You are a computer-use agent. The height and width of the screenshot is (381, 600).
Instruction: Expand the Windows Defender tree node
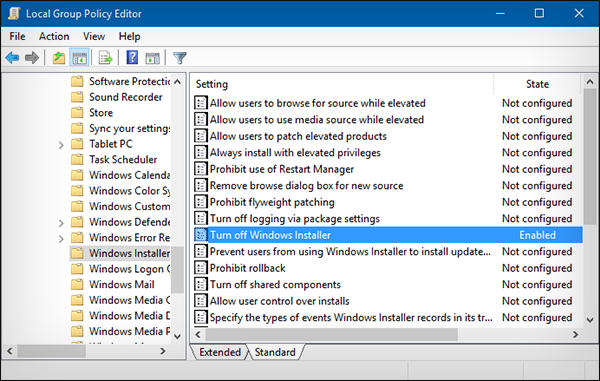pyautogui.click(x=61, y=223)
